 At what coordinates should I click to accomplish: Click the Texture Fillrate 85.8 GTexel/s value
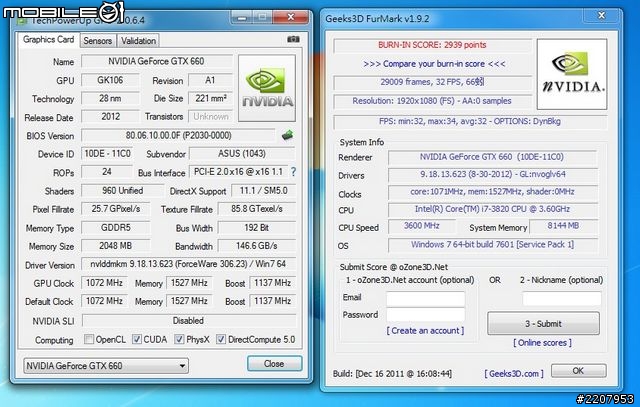click(257, 209)
